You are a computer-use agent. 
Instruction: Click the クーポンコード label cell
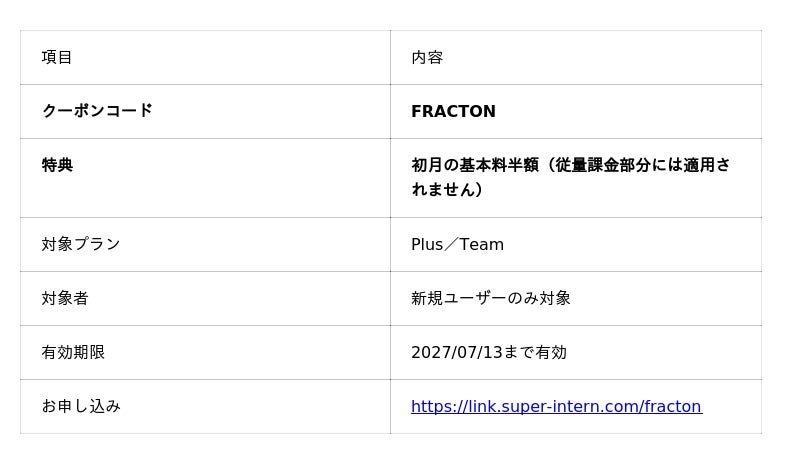click(x=205, y=111)
